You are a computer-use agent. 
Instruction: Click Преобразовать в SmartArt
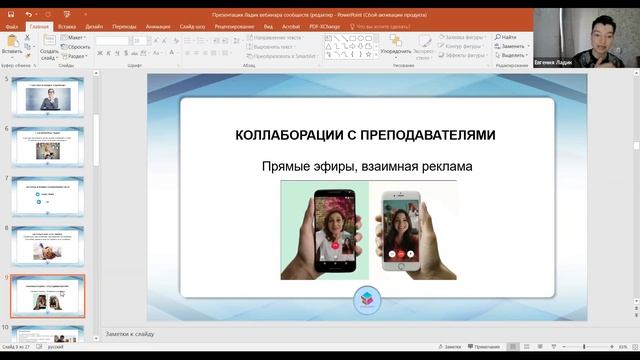(282, 56)
